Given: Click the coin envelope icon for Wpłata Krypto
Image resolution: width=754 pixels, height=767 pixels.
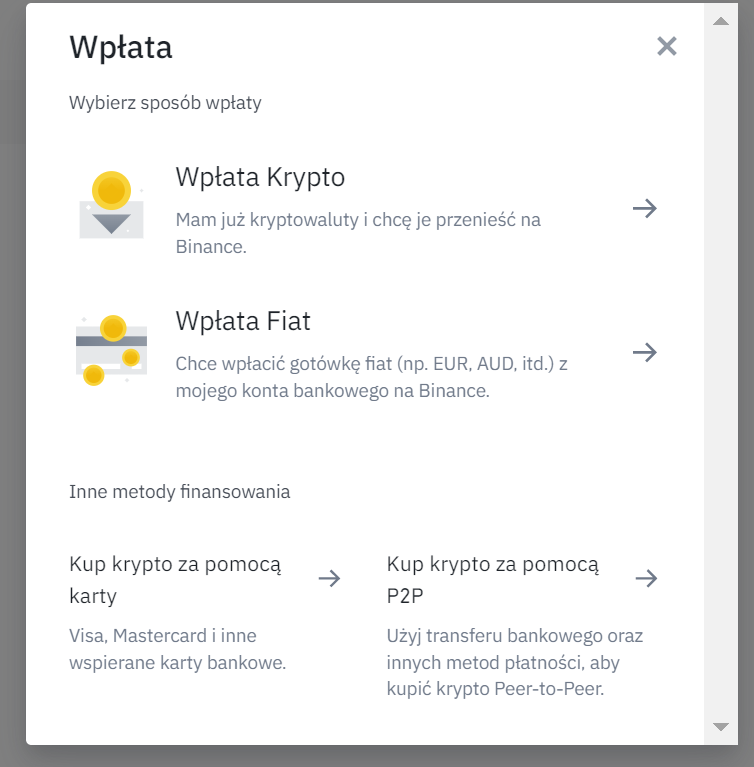Looking at the screenshot, I should coord(111,206).
